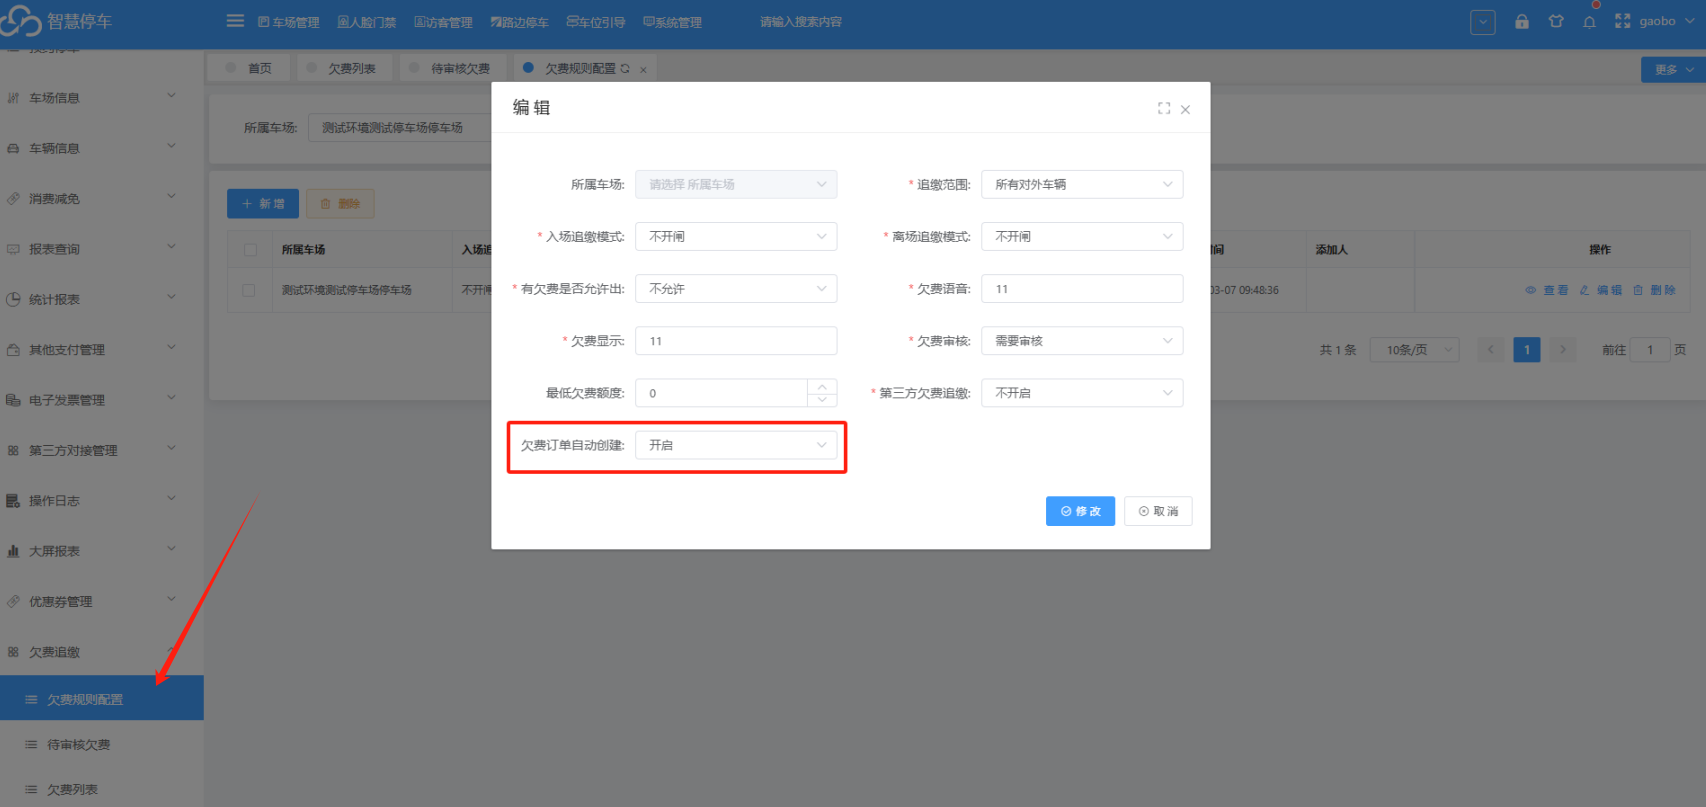Click the 新增 button
The height and width of the screenshot is (807, 1706).
pos(263,204)
